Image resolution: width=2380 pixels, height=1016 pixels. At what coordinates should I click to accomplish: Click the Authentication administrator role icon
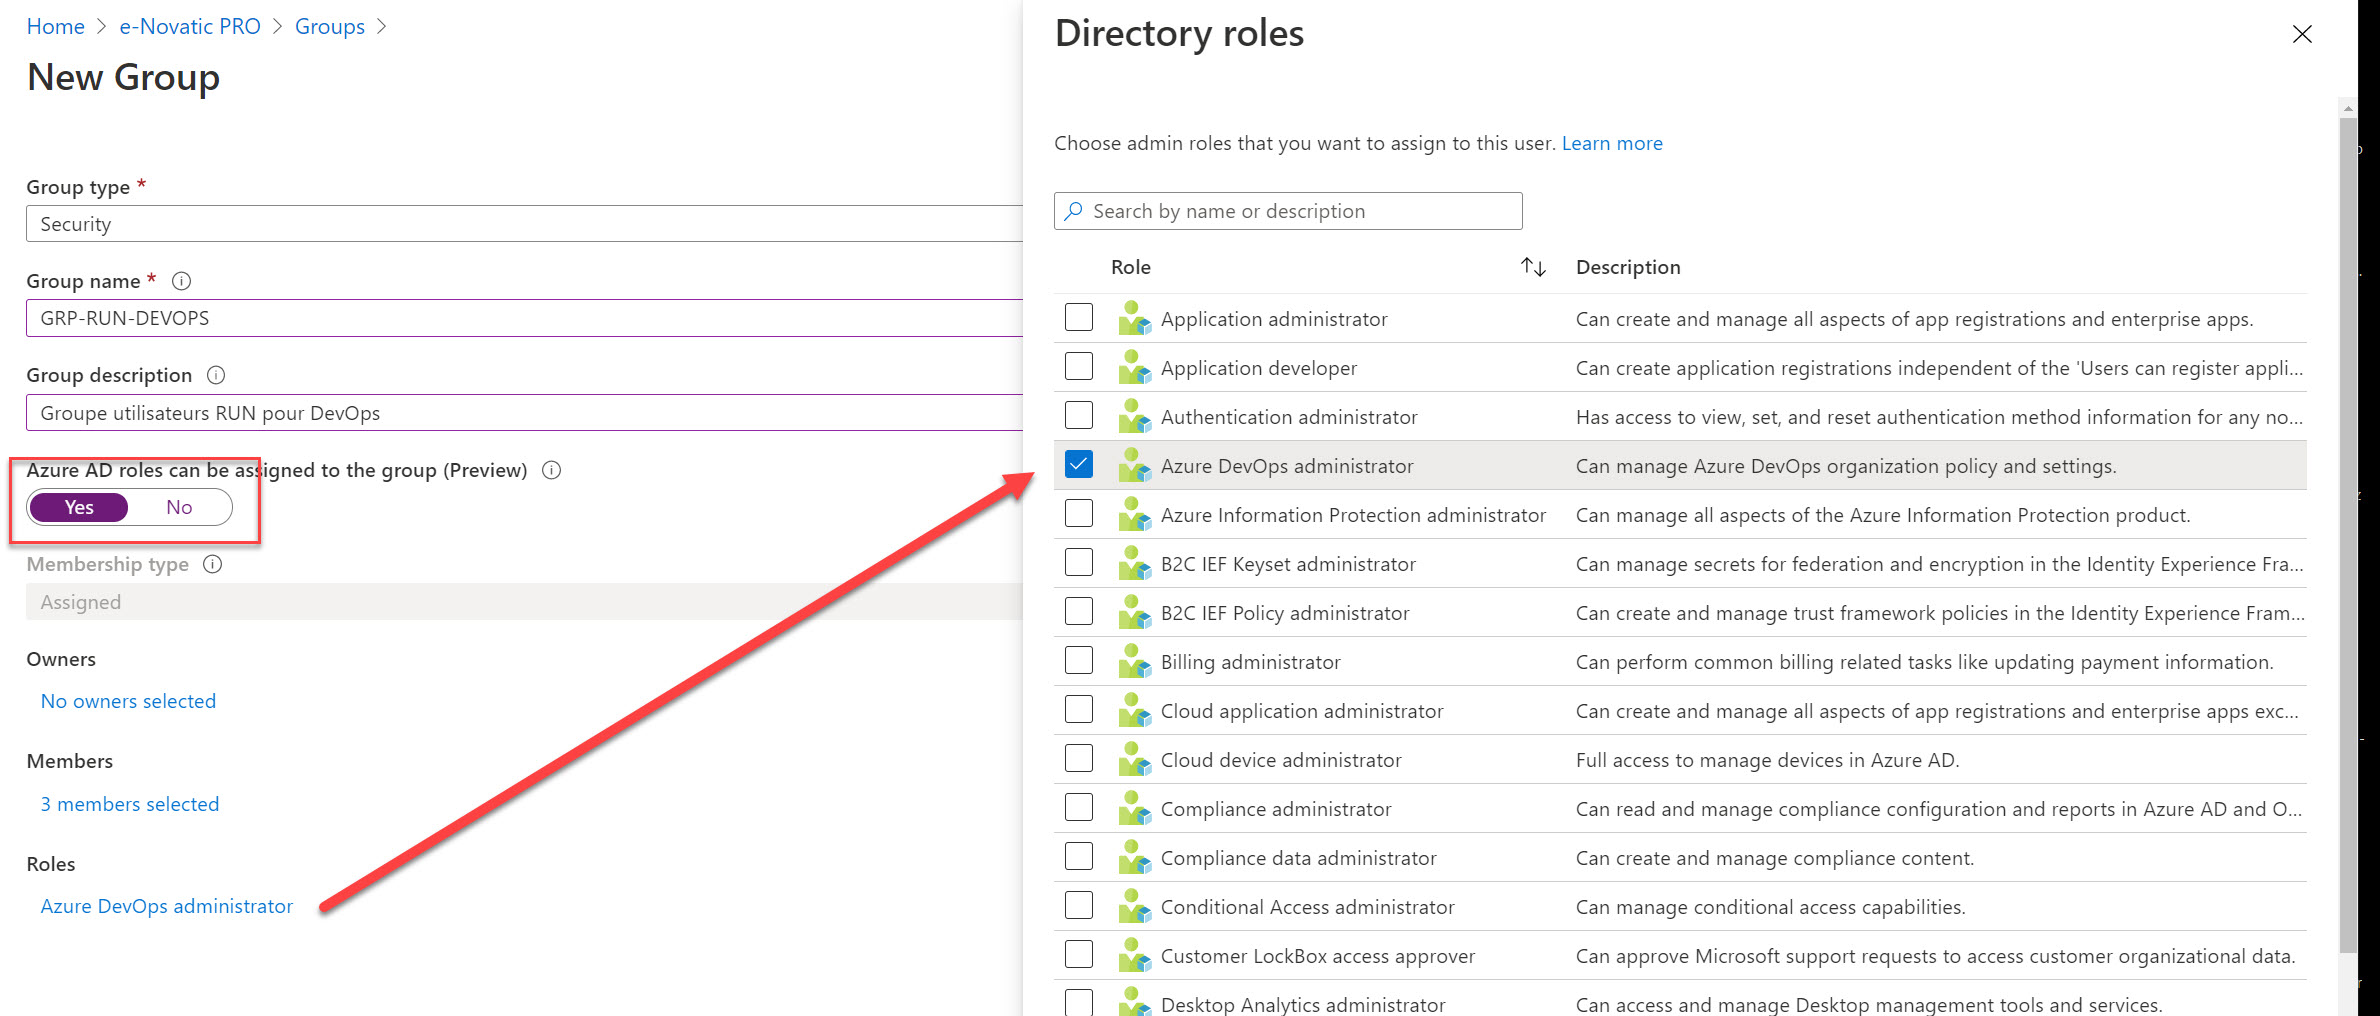pos(1134,416)
